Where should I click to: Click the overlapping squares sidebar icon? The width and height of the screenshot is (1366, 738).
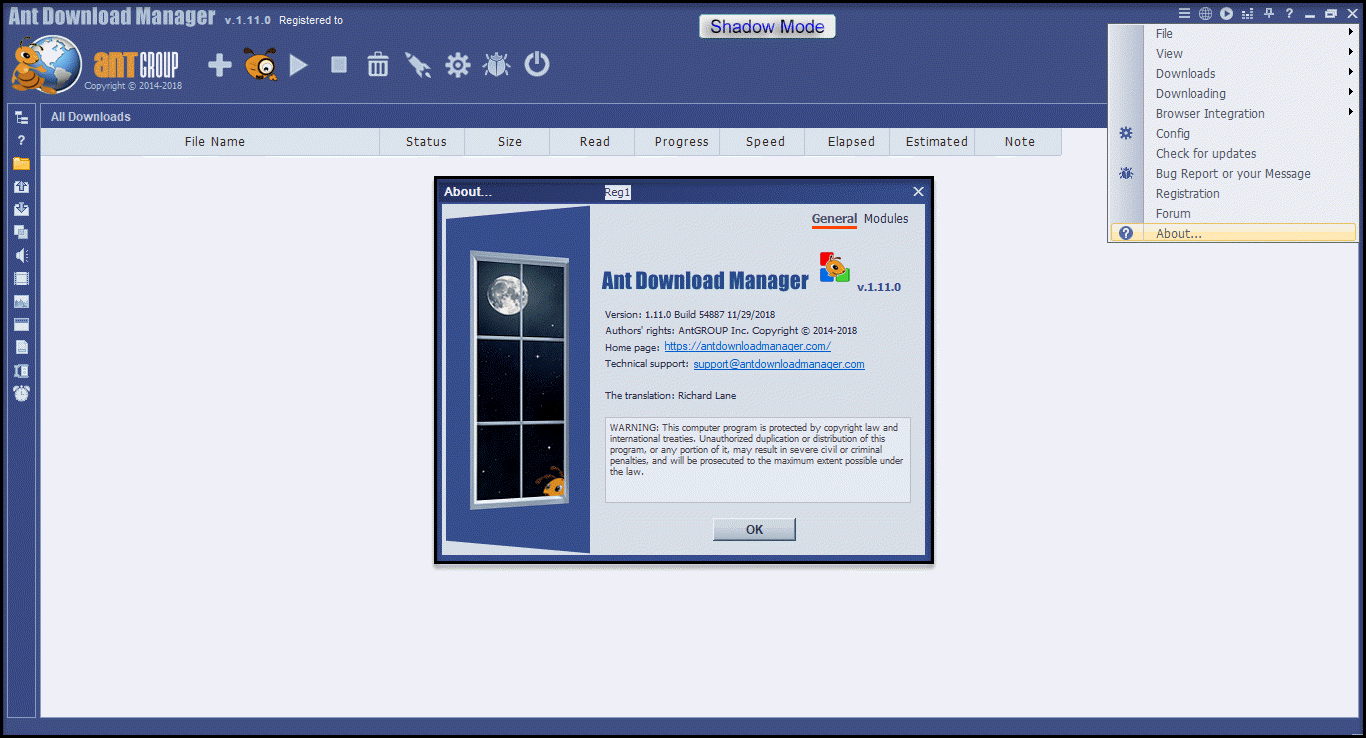(x=21, y=233)
